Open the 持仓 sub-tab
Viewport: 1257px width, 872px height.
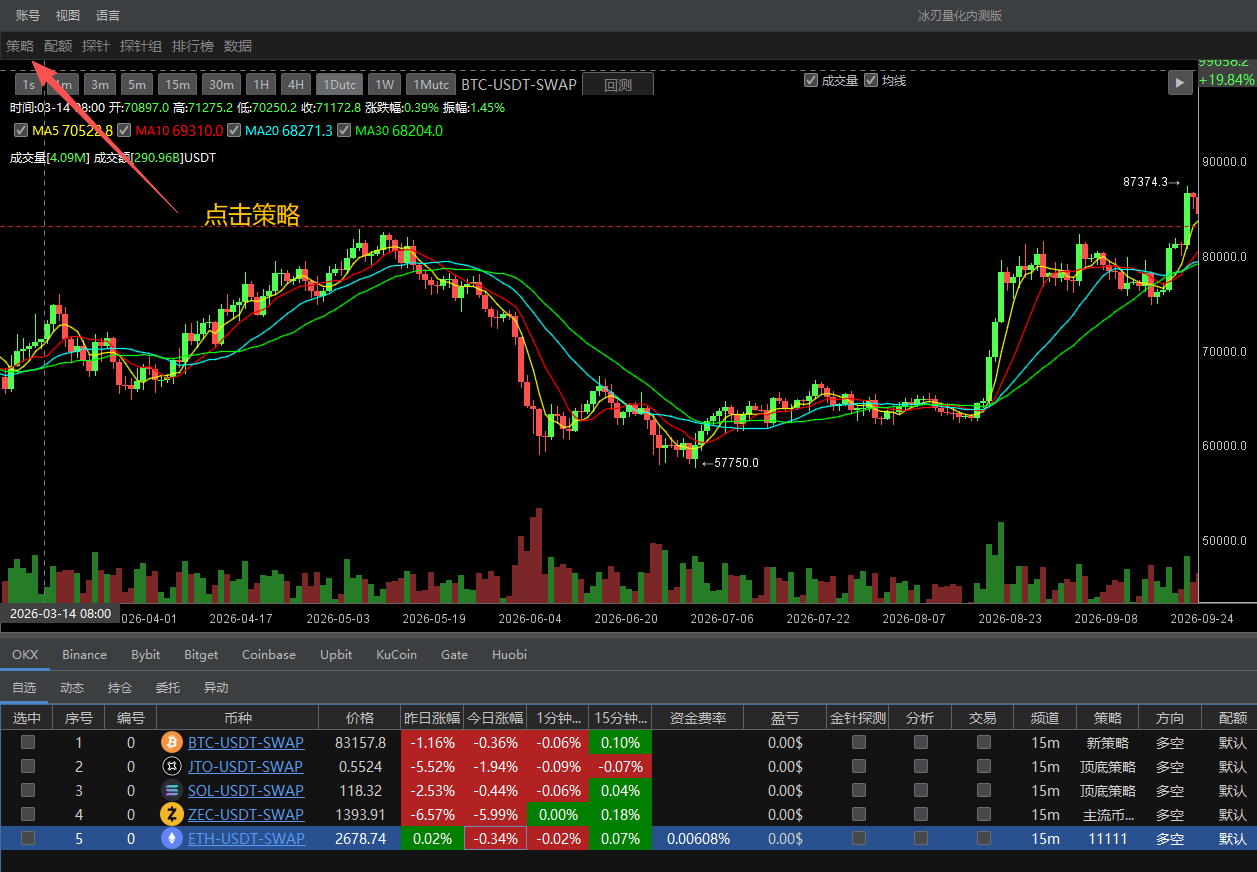tap(120, 688)
